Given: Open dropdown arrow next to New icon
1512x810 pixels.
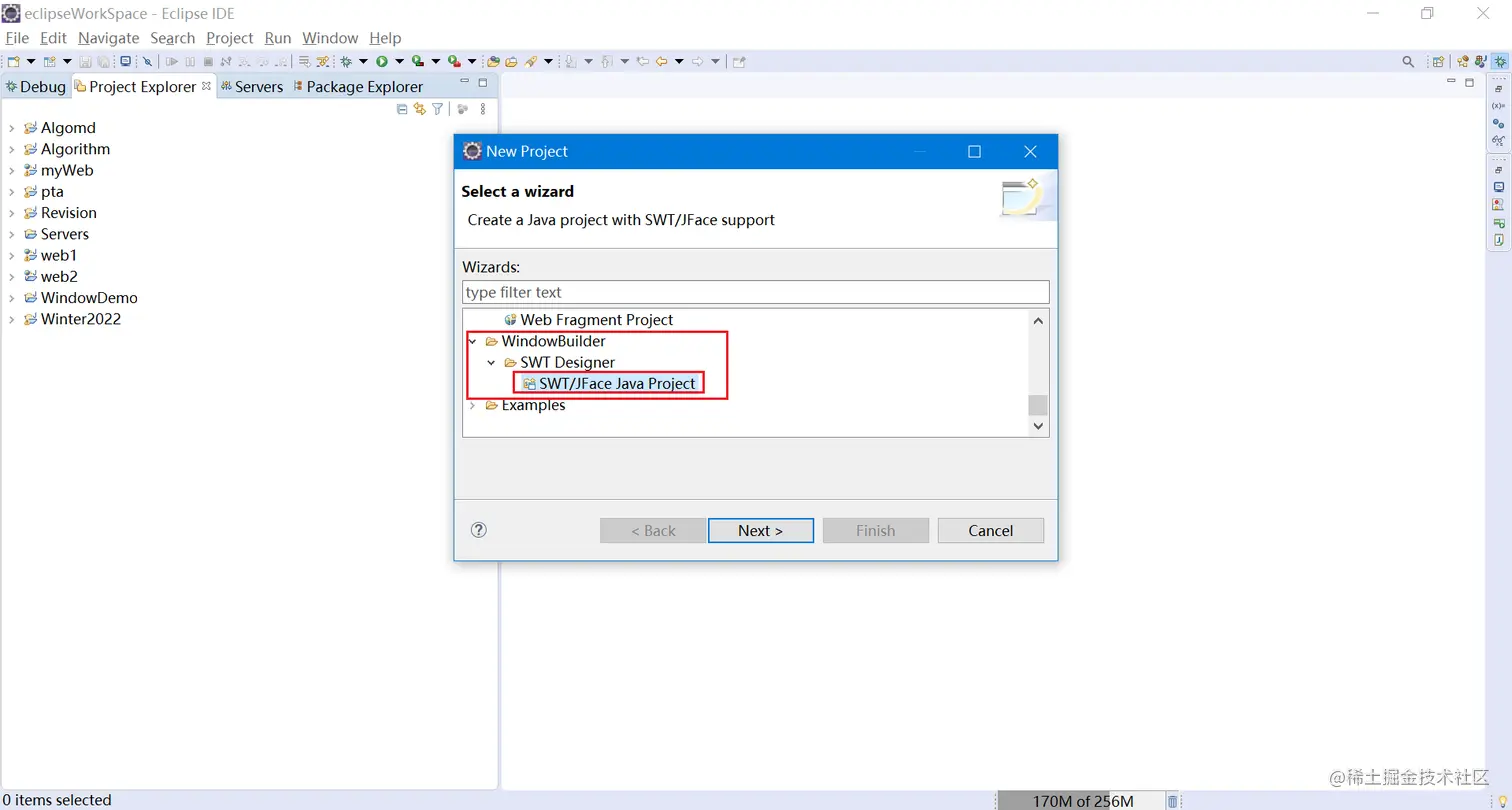Looking at the screenshot, I should 31,61.
